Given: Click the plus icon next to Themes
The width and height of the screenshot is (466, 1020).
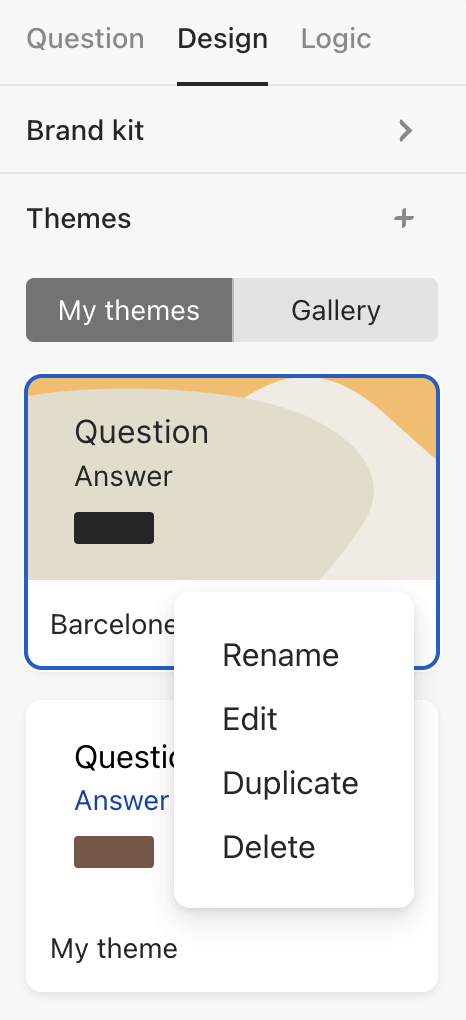Looking at the screenshot, I should (x=404, y=218).
